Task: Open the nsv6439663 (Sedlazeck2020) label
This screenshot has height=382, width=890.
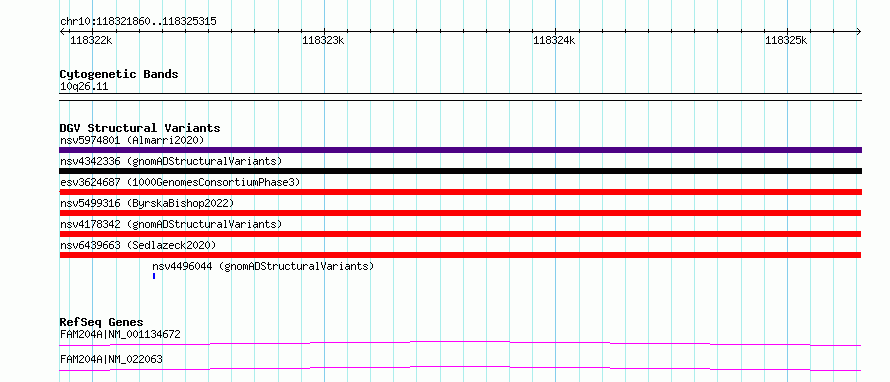Action: pos(138,245)
